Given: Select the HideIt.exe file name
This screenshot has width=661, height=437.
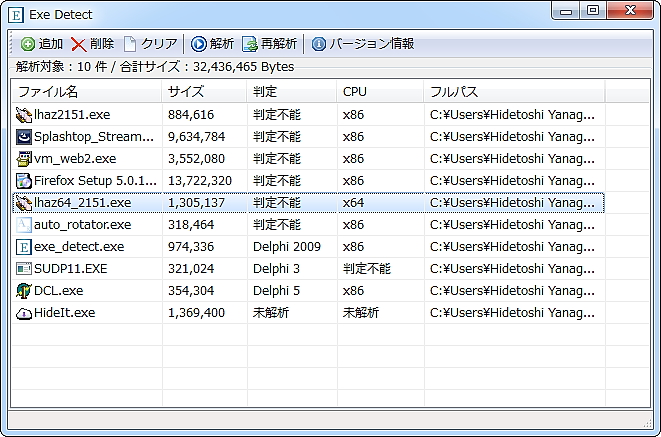Looking at the screenshot, I should click(64, 313).
